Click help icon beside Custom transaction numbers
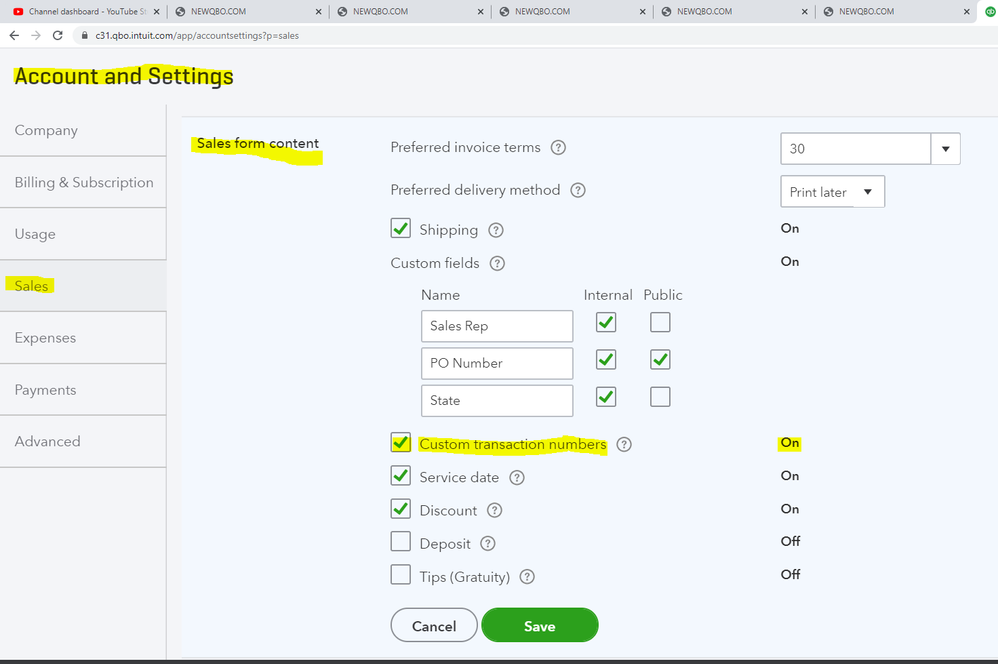 point(624,444)
